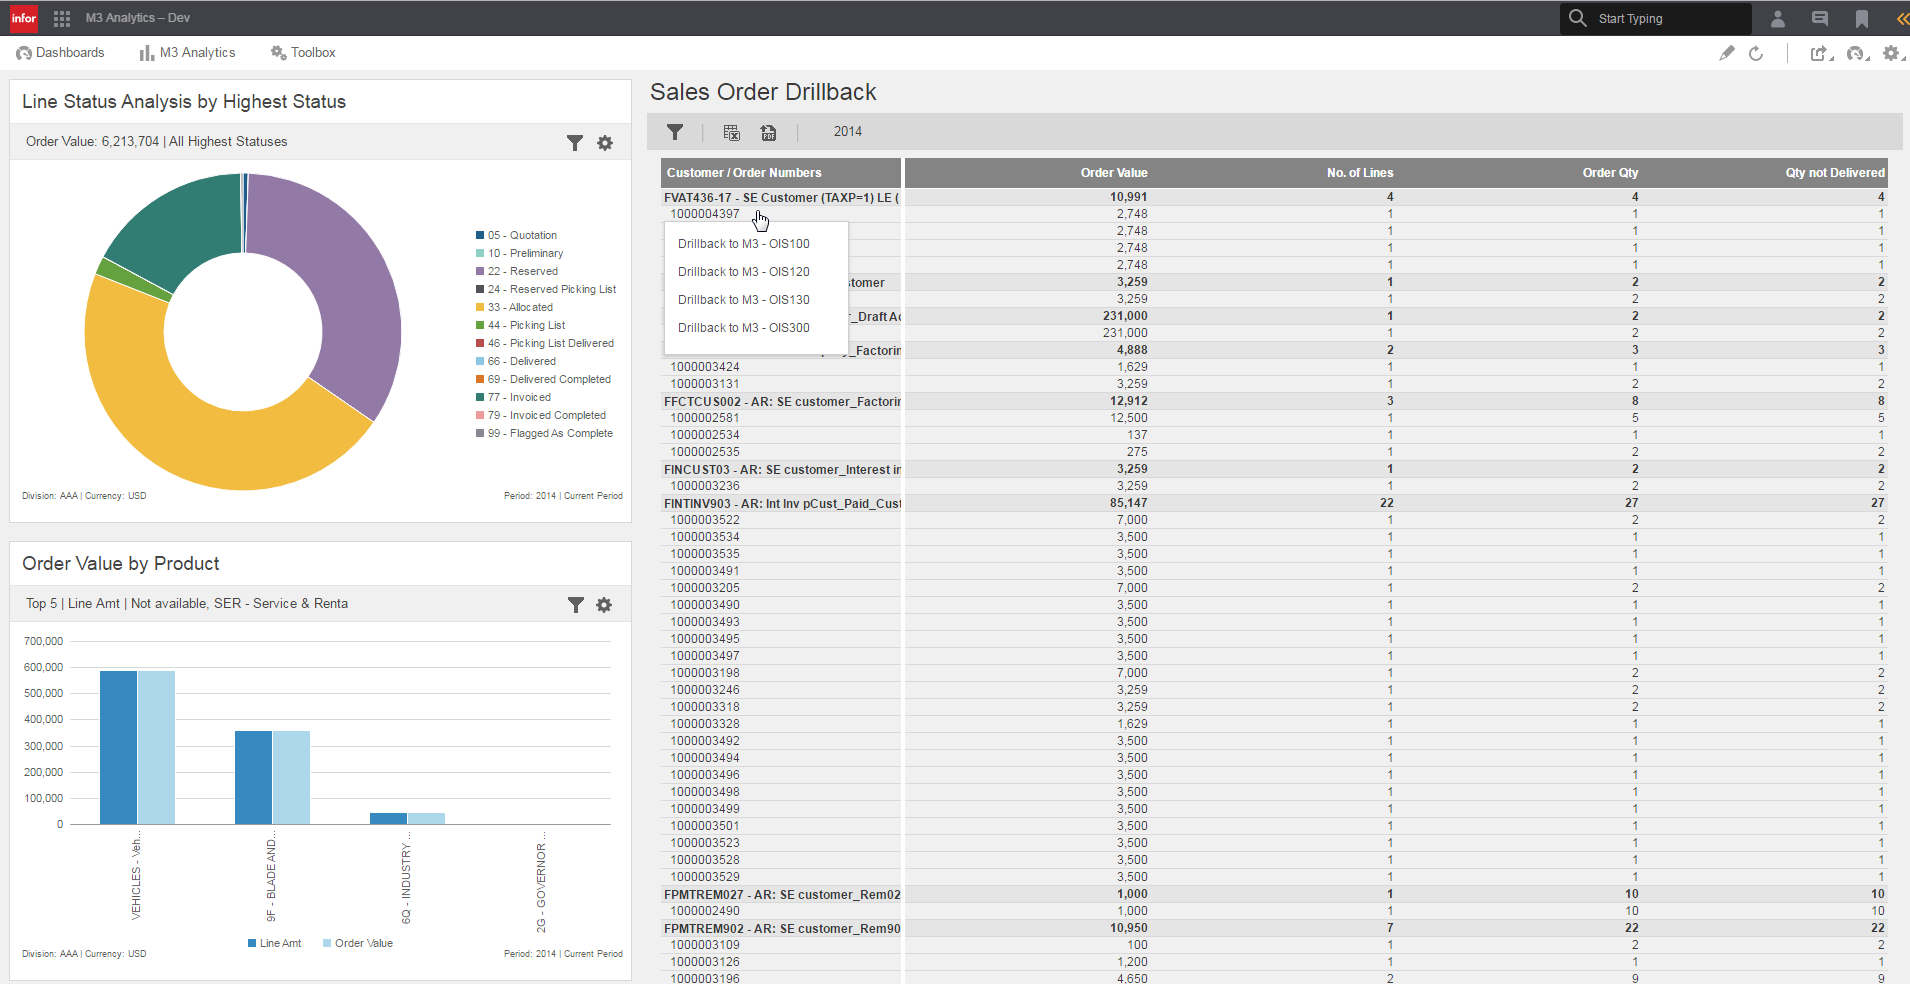Open the app grid launcher icon
1910x984 pixels.
pyautogui.click(x=62, y=18)
